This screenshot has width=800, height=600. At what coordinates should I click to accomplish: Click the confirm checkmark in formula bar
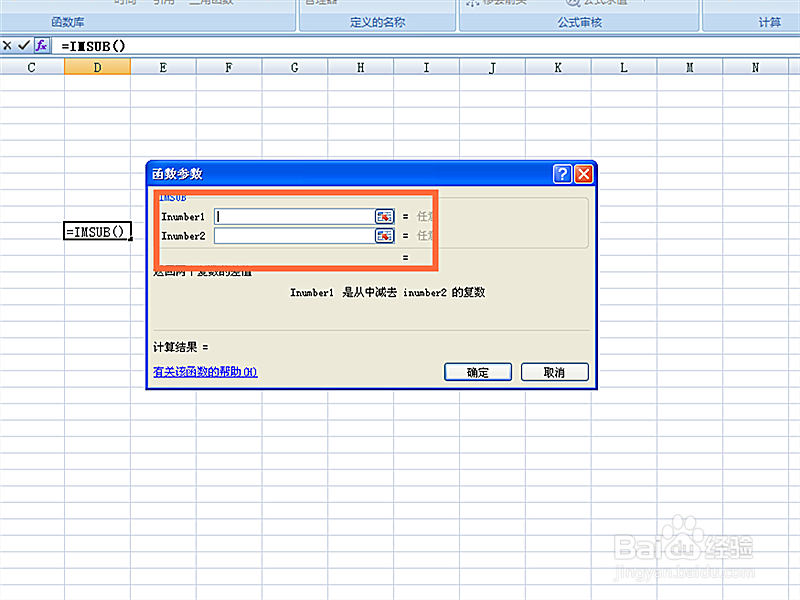[x=24, y=46]
